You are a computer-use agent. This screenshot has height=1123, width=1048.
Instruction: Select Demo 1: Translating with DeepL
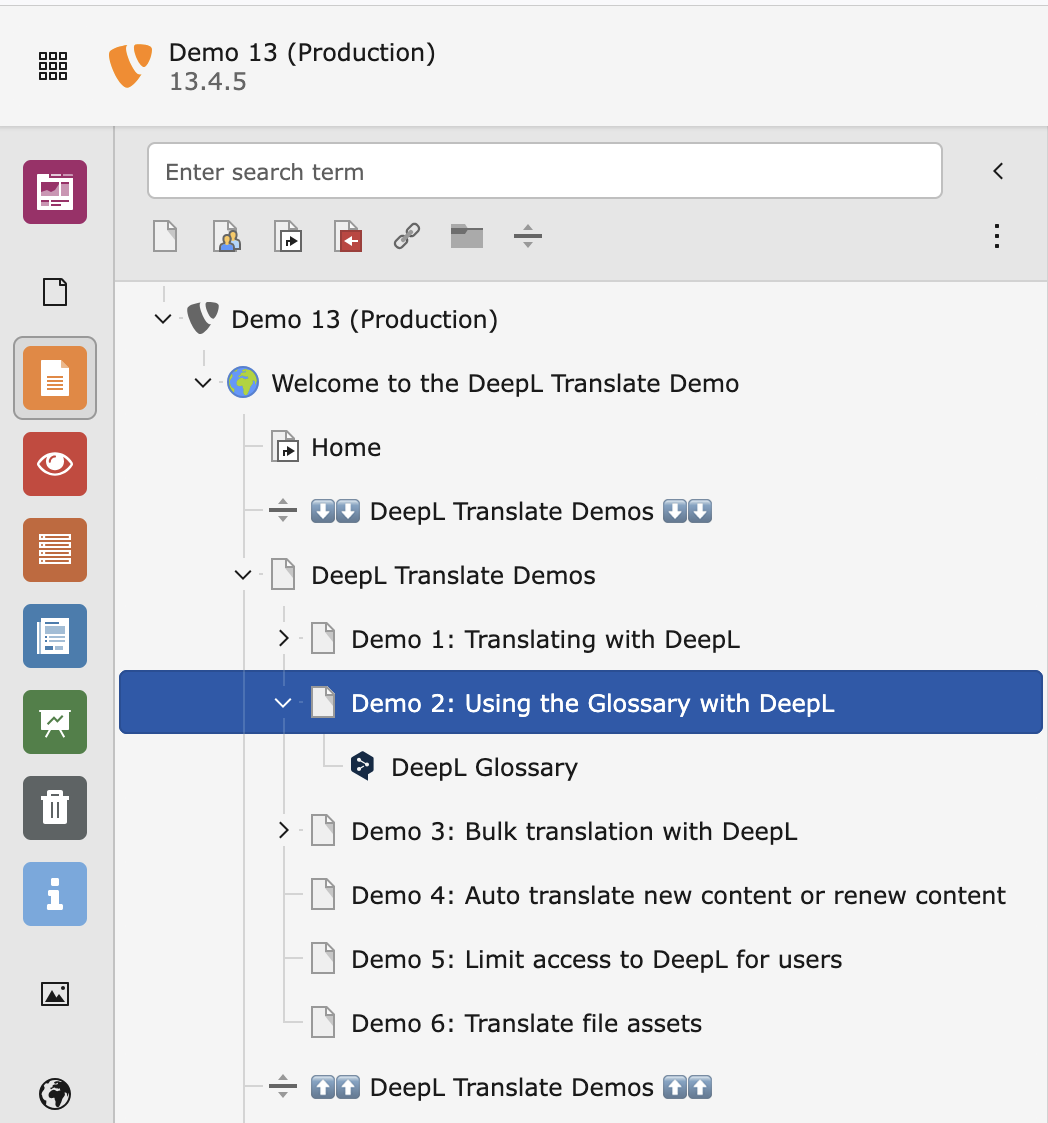point(546,640)
